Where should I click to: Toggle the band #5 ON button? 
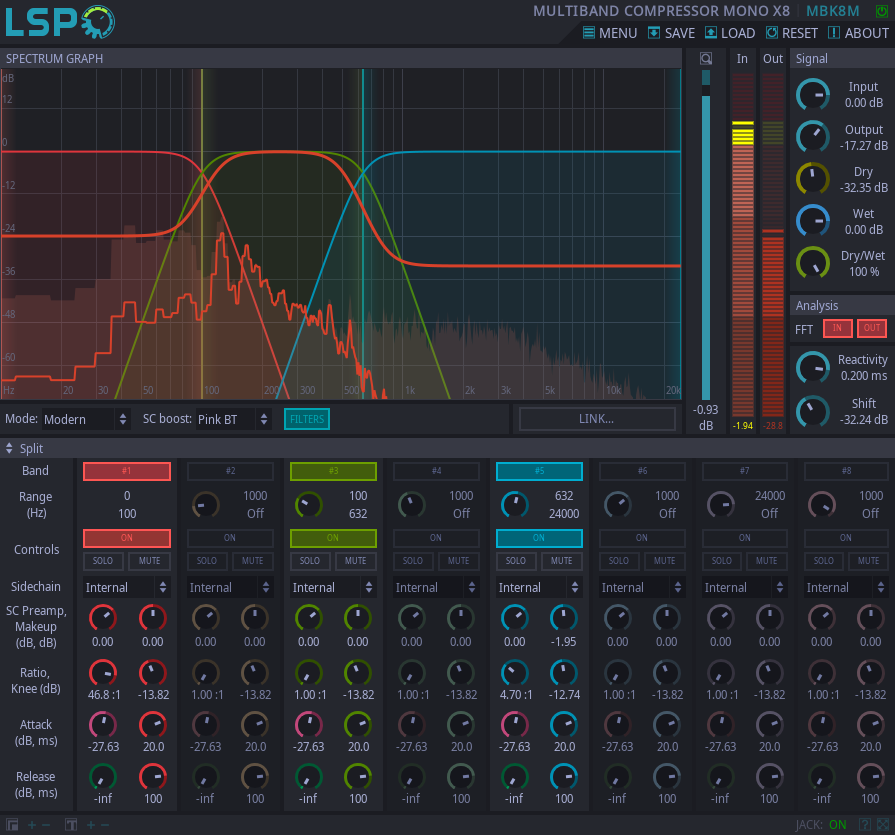pyautogui.click(x=539, y=538)
